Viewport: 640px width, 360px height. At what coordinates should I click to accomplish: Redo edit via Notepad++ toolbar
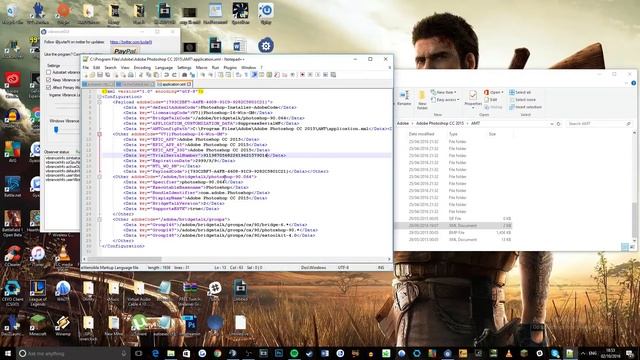pos(175,75)
